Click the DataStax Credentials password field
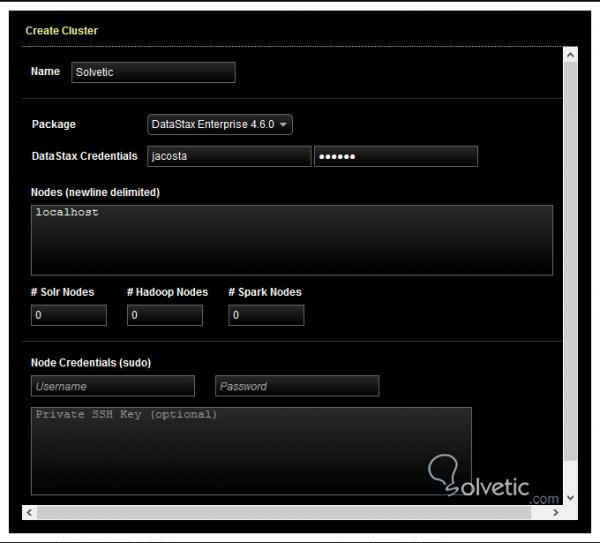The image size is (600, 543). (396, 156)
